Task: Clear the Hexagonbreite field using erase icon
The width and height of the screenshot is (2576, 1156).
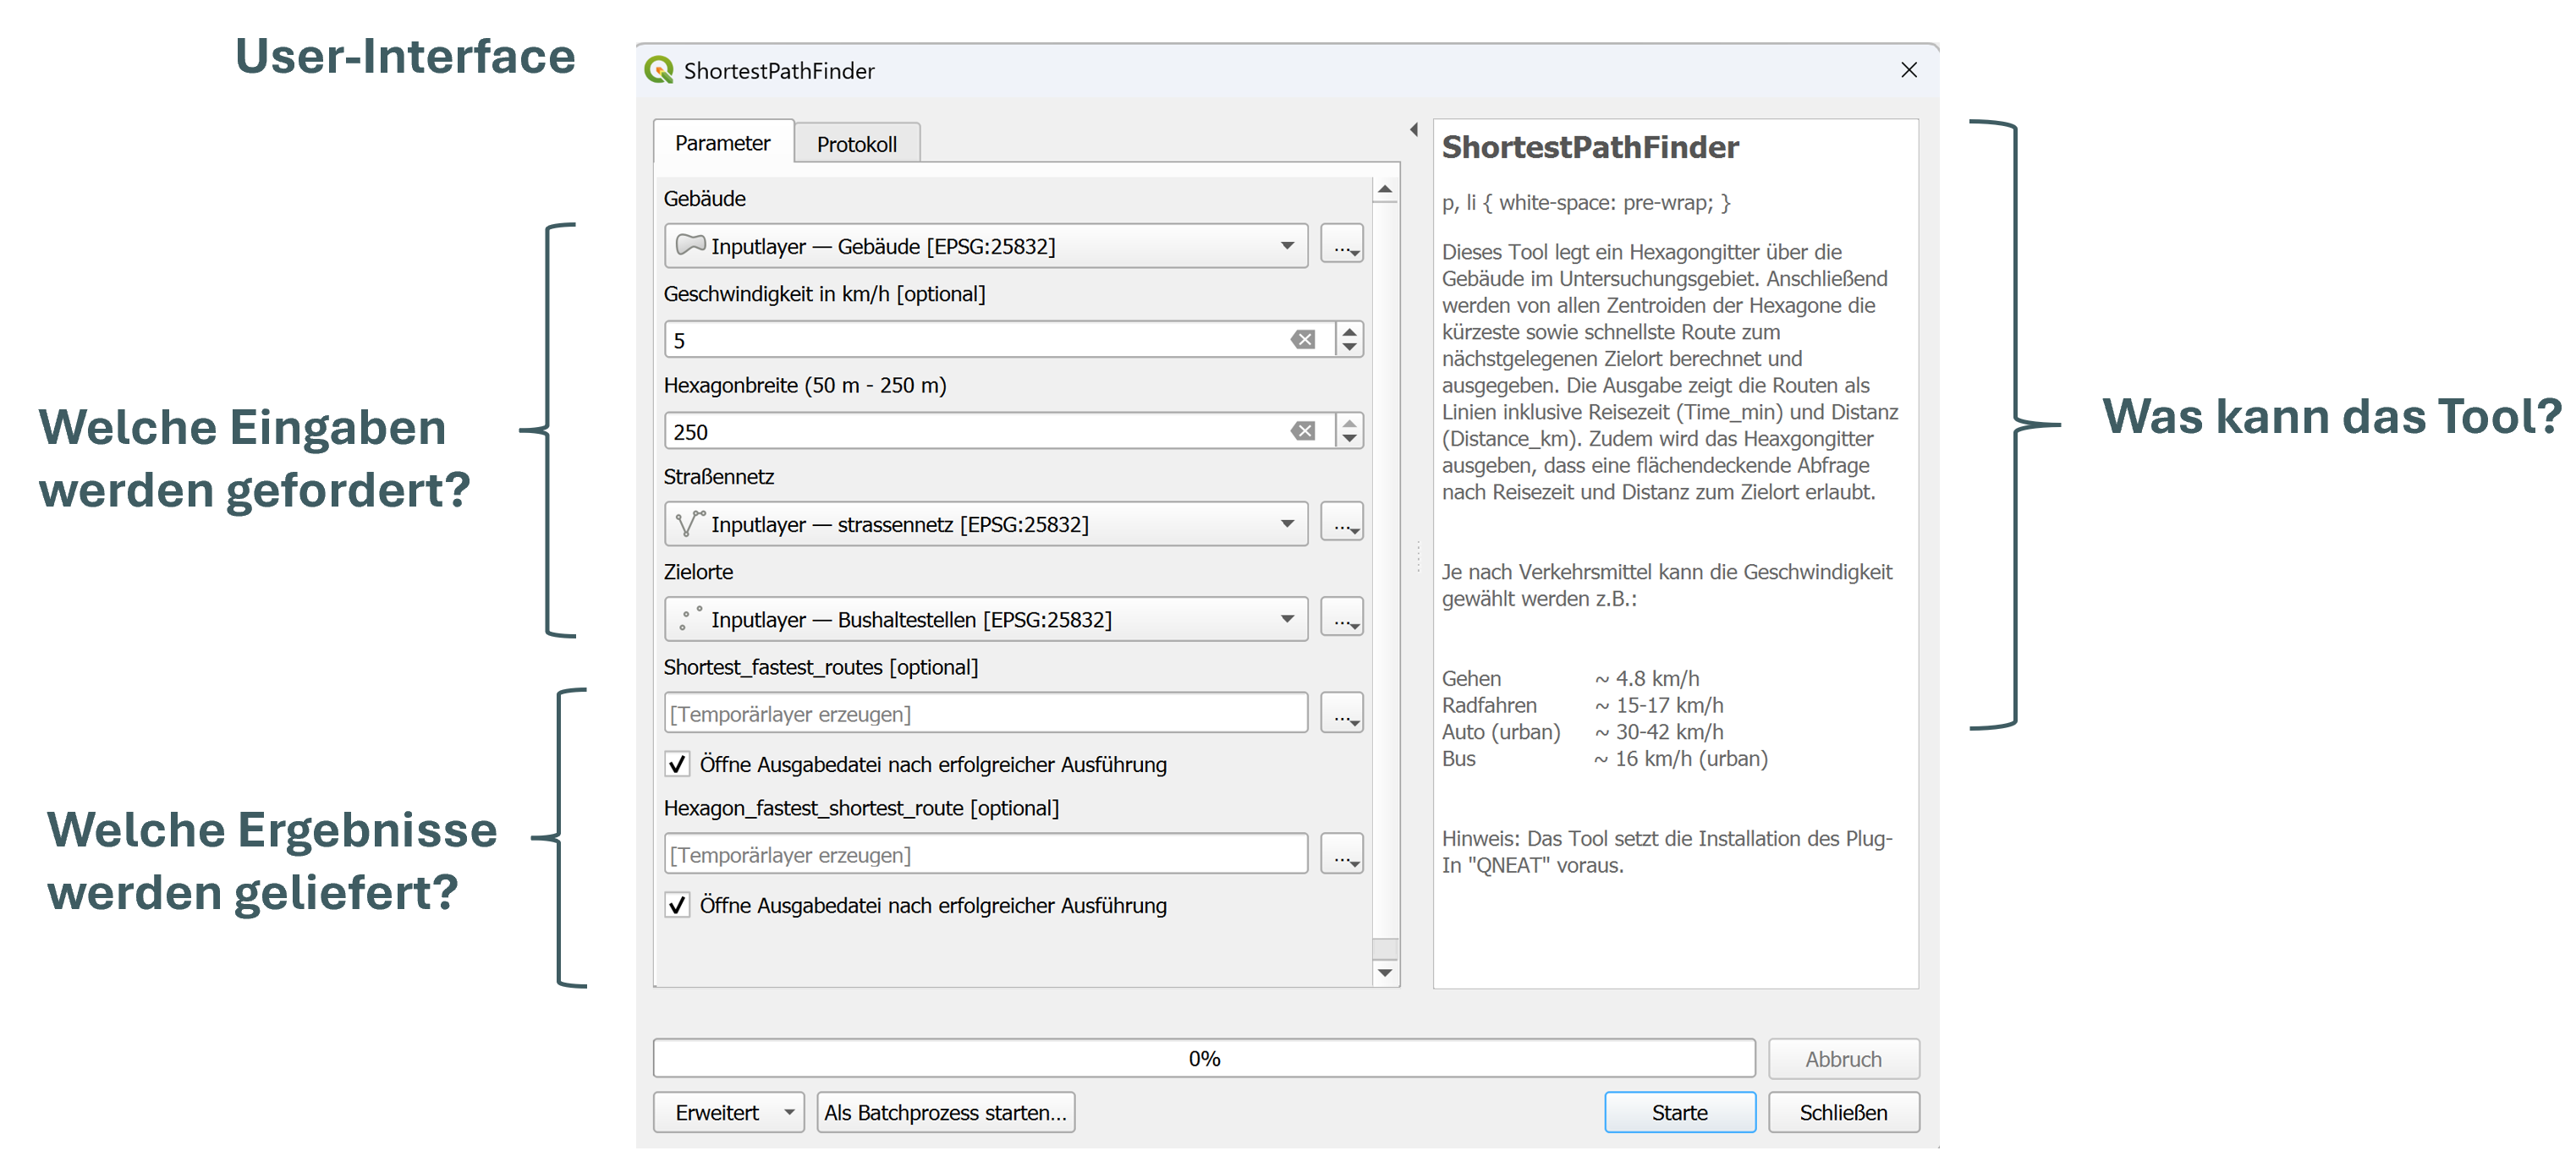Action: pos(1302,431)
